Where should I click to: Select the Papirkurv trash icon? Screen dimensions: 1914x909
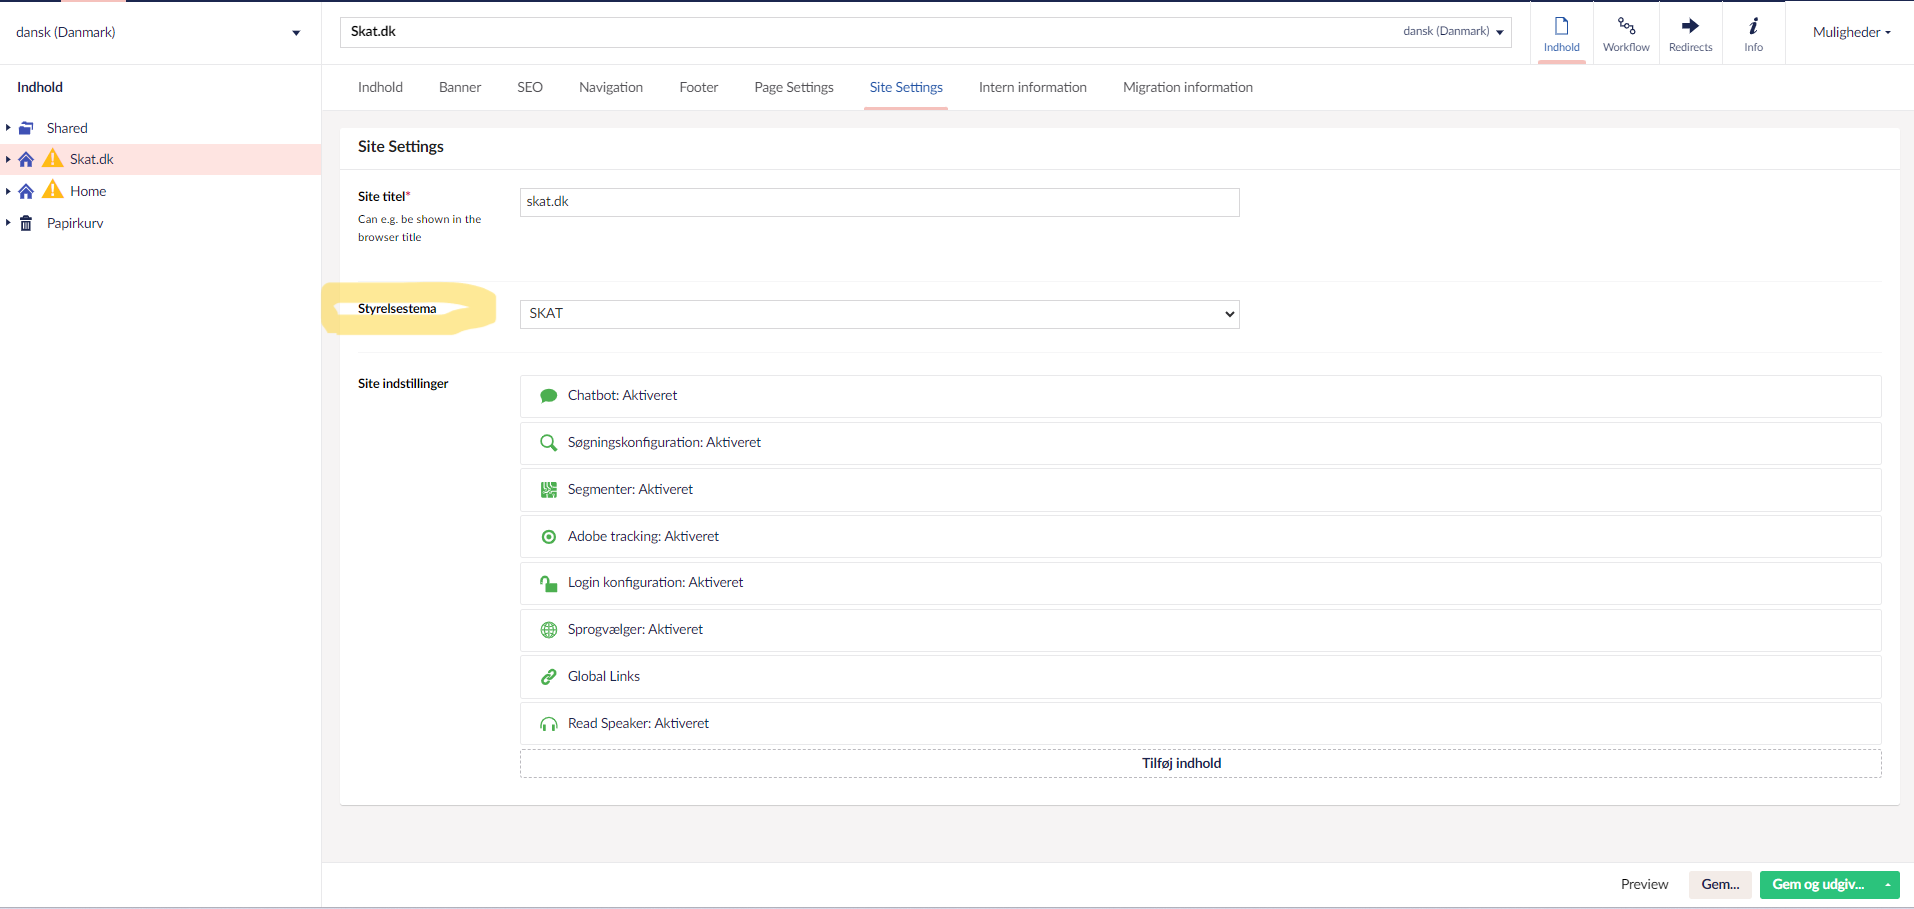[x=27, y=223]
